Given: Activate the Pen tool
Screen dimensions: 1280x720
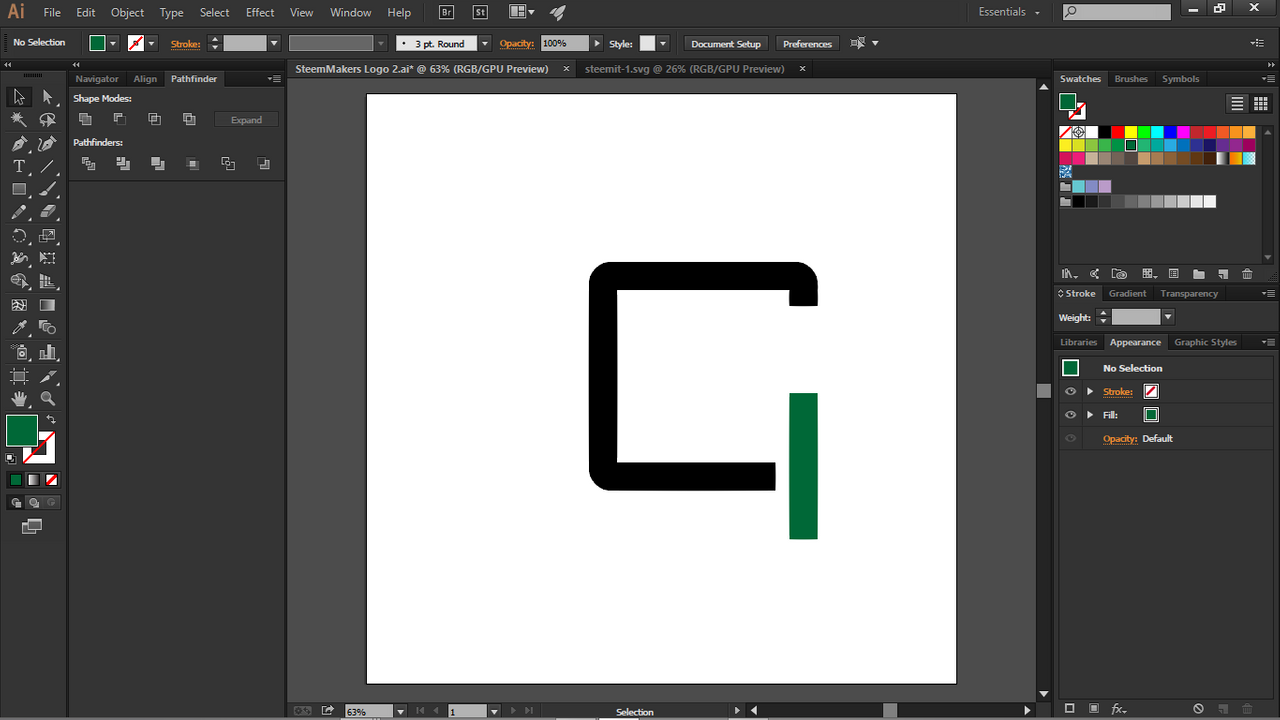Looking at the screenshot, I should click(19, 143).
